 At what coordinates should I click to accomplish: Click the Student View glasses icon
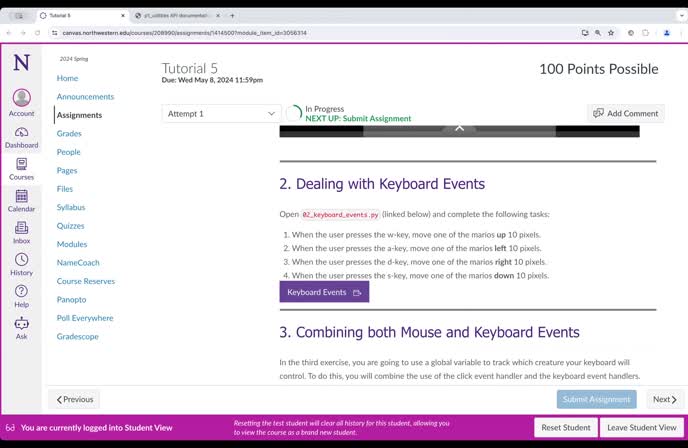tap(10, 427)
